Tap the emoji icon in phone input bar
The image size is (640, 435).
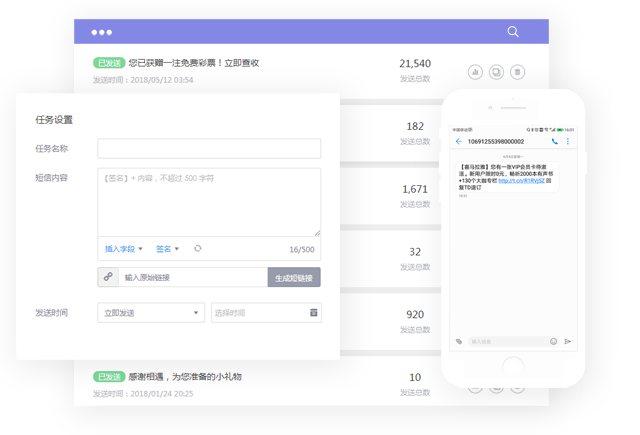click(553, 341)
